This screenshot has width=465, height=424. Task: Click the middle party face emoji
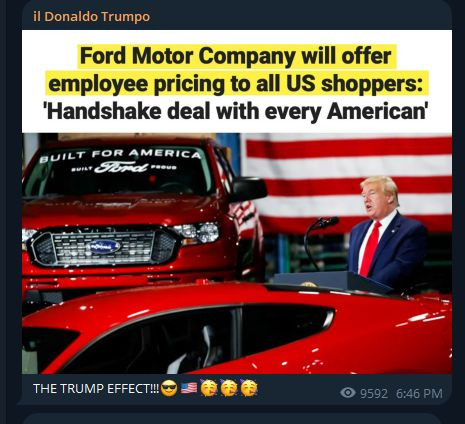[x=229, y=388]
